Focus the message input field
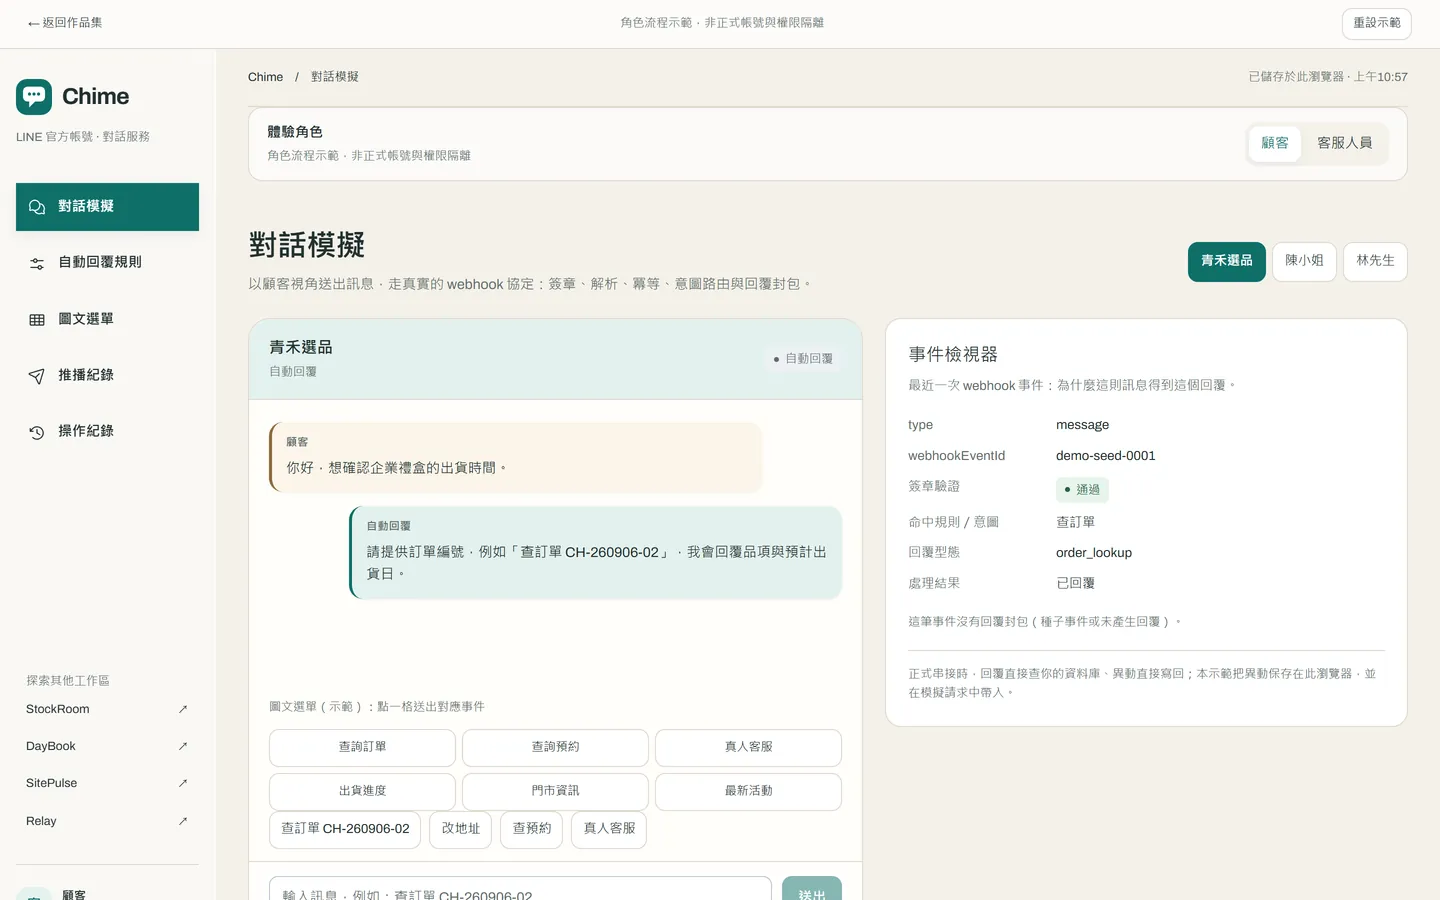Image resolution: width=1440 pixels, height=900 pixels. click(x=520, y=890)
